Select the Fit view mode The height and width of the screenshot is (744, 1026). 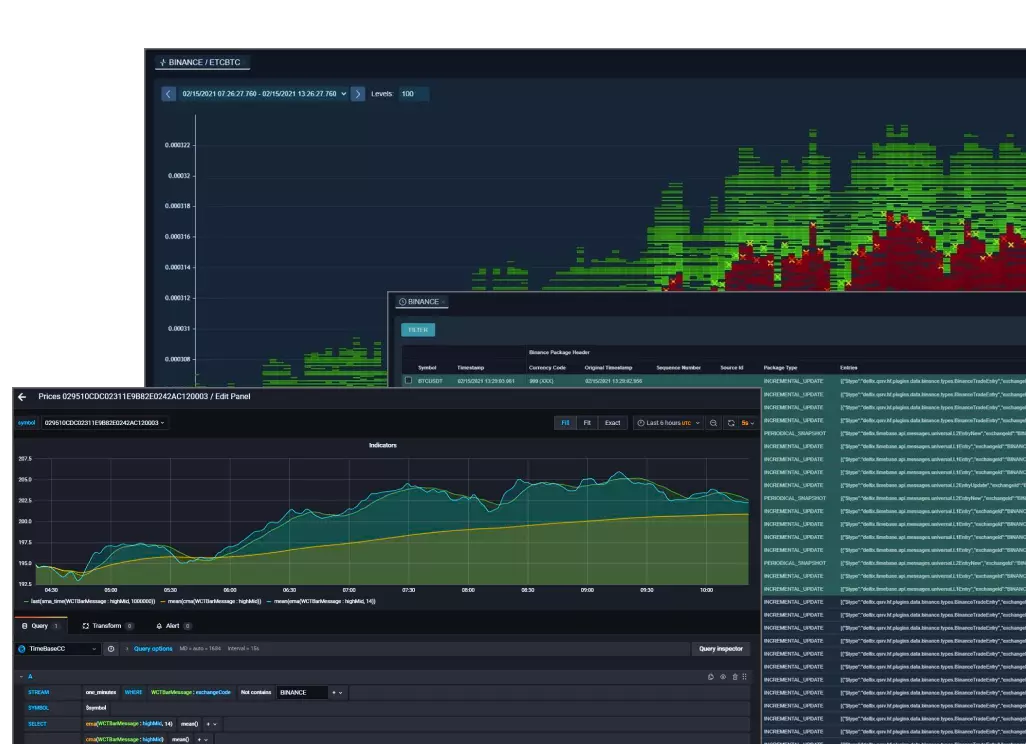coord(587,423)
